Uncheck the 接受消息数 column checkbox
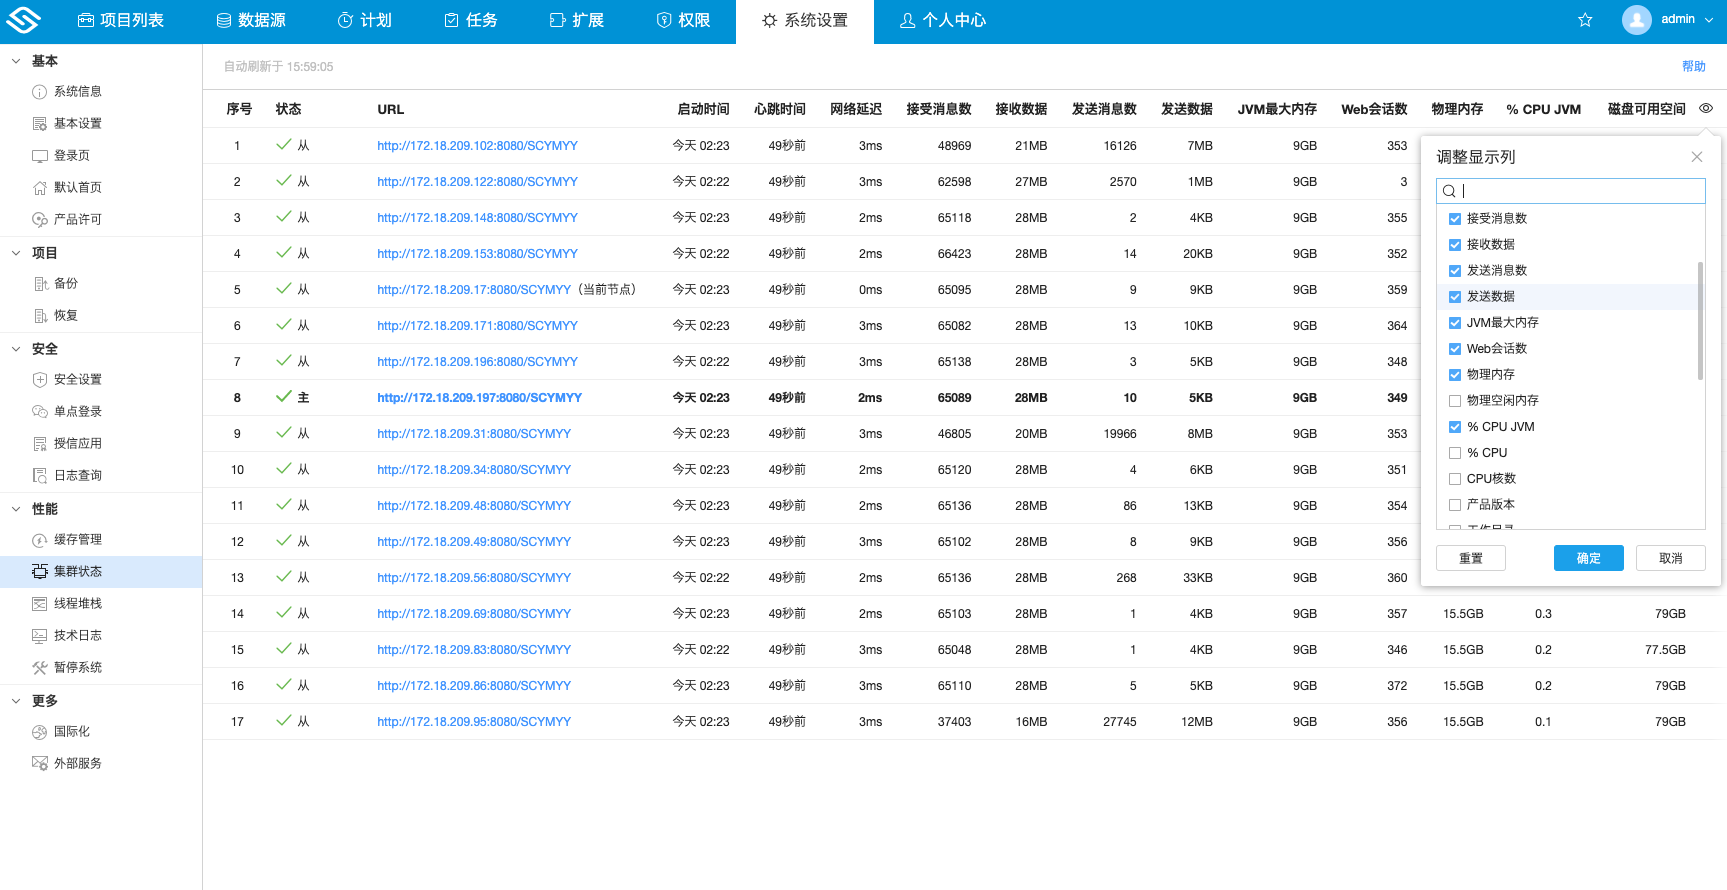The height and width of the screenshot is (890, 1727). [x=1455, y=219]
